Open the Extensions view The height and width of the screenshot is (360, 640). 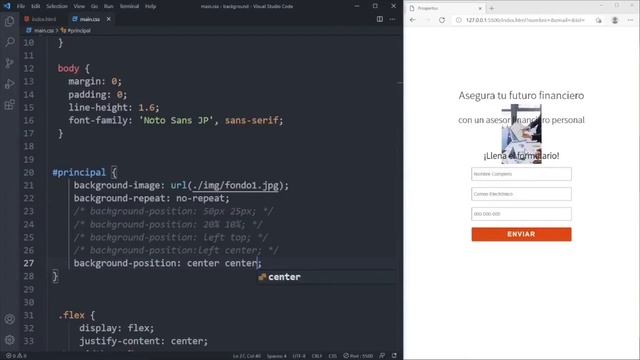click(x=9, y=104)
